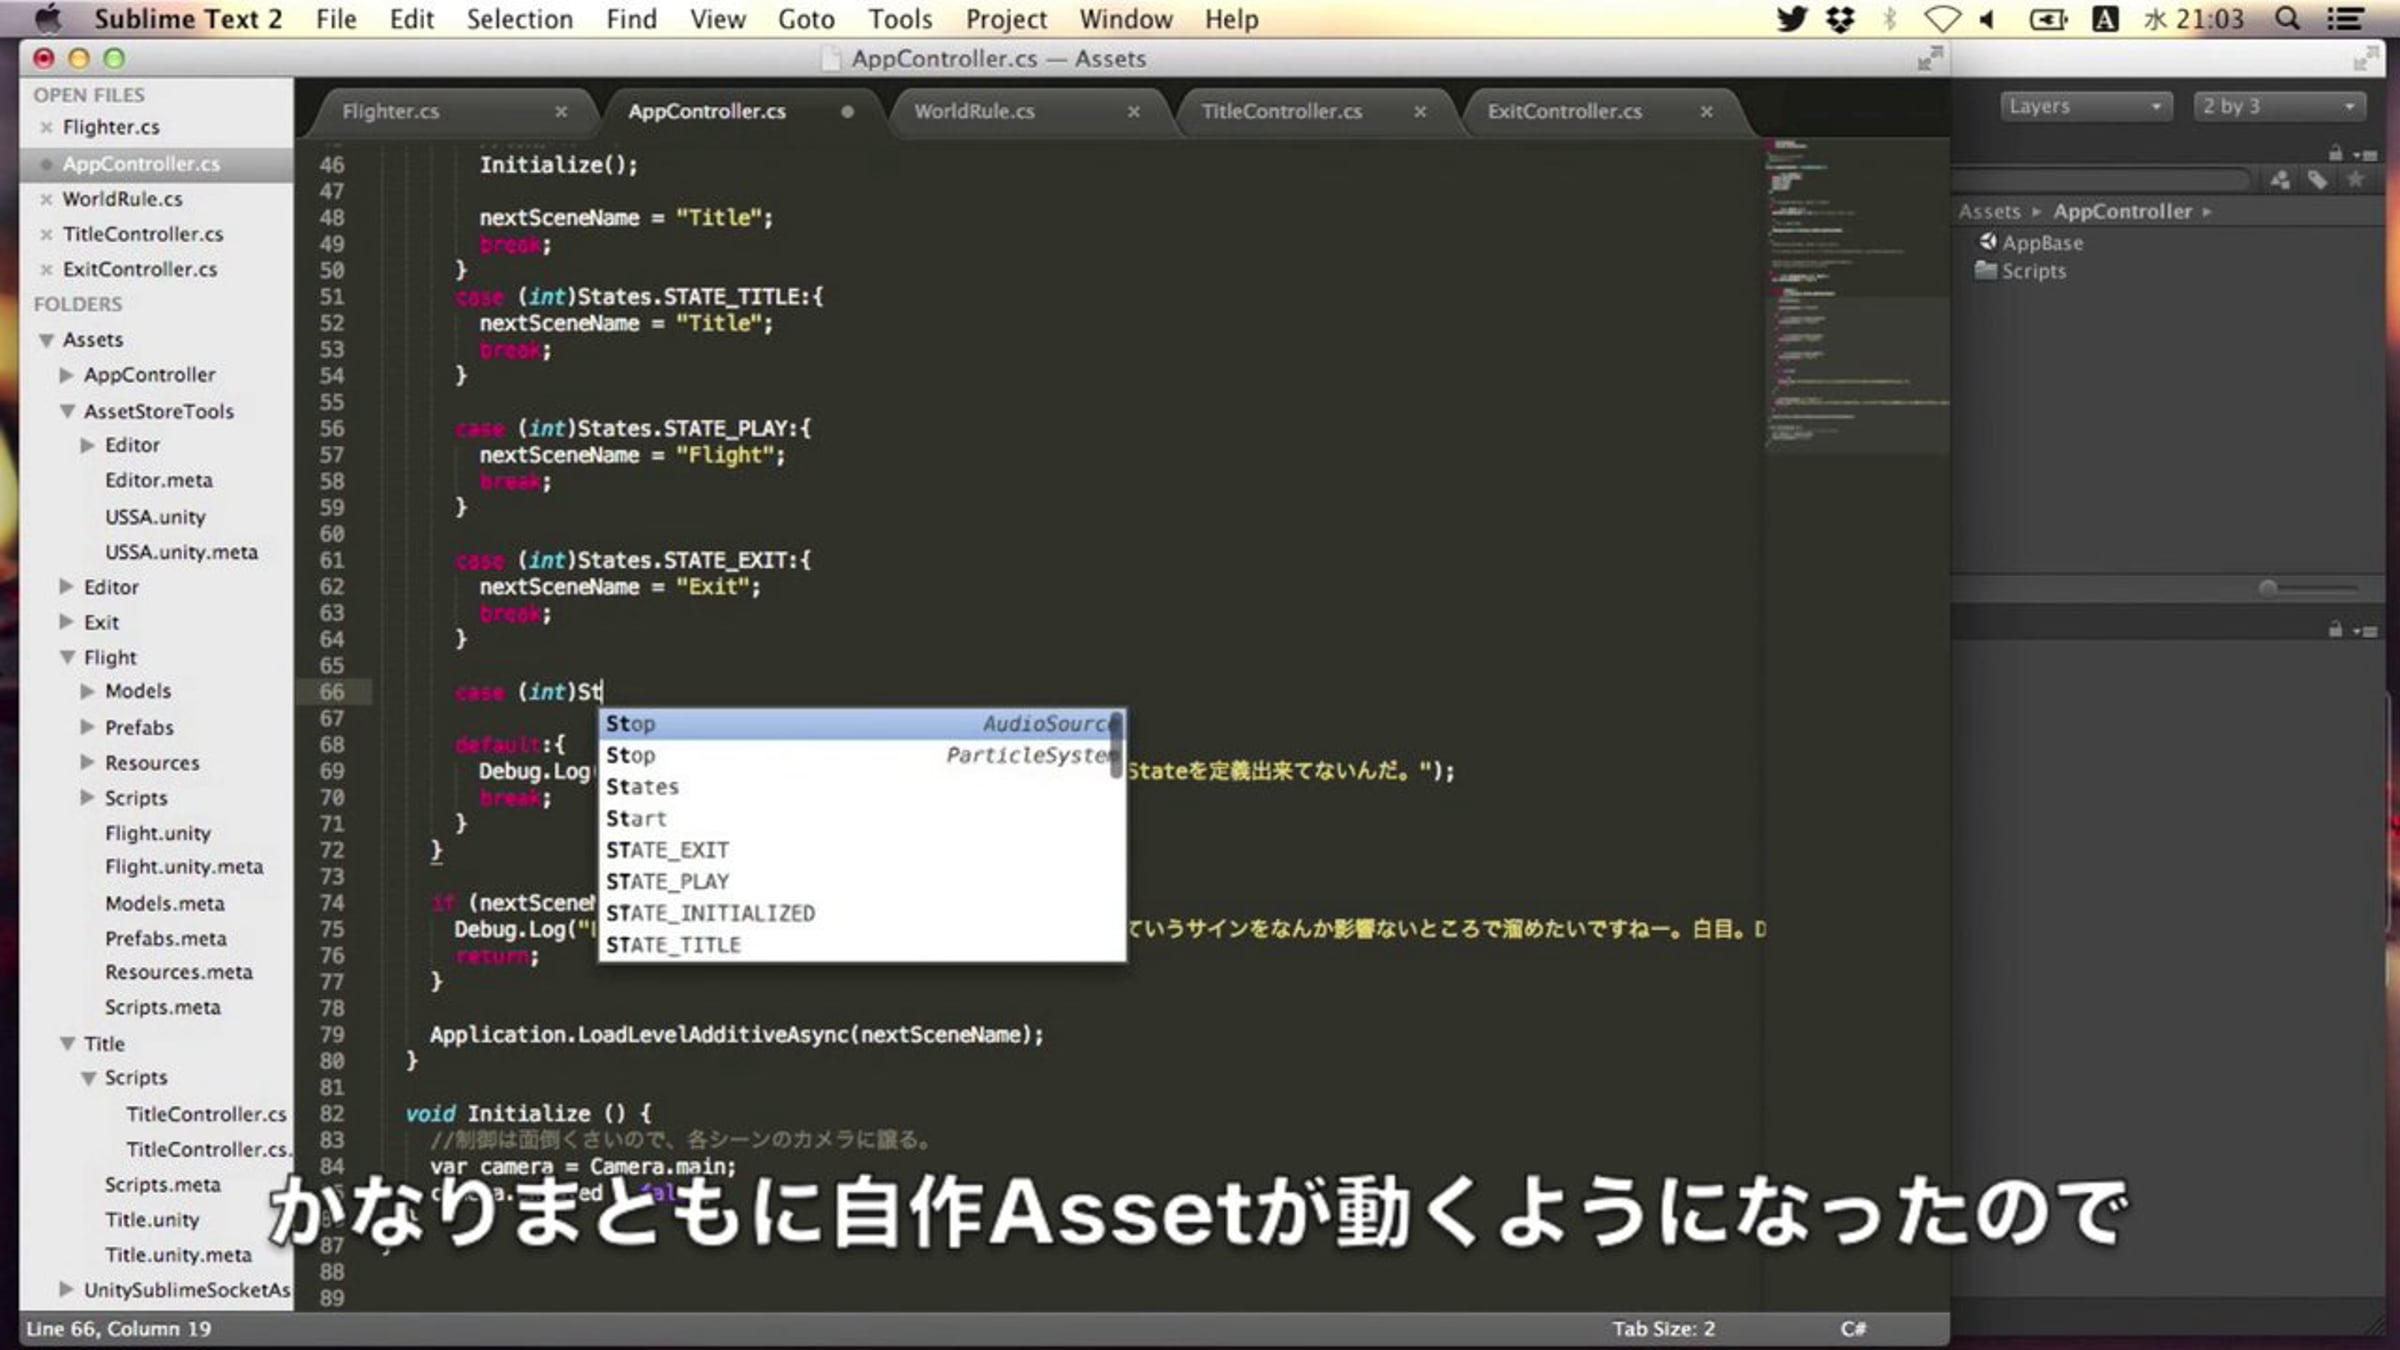The height and width of the screenshot is (1350, 2400).
Task: Click the AppBase Unity scene icon
Action: pyautogui.click(x=1988, y=241)
